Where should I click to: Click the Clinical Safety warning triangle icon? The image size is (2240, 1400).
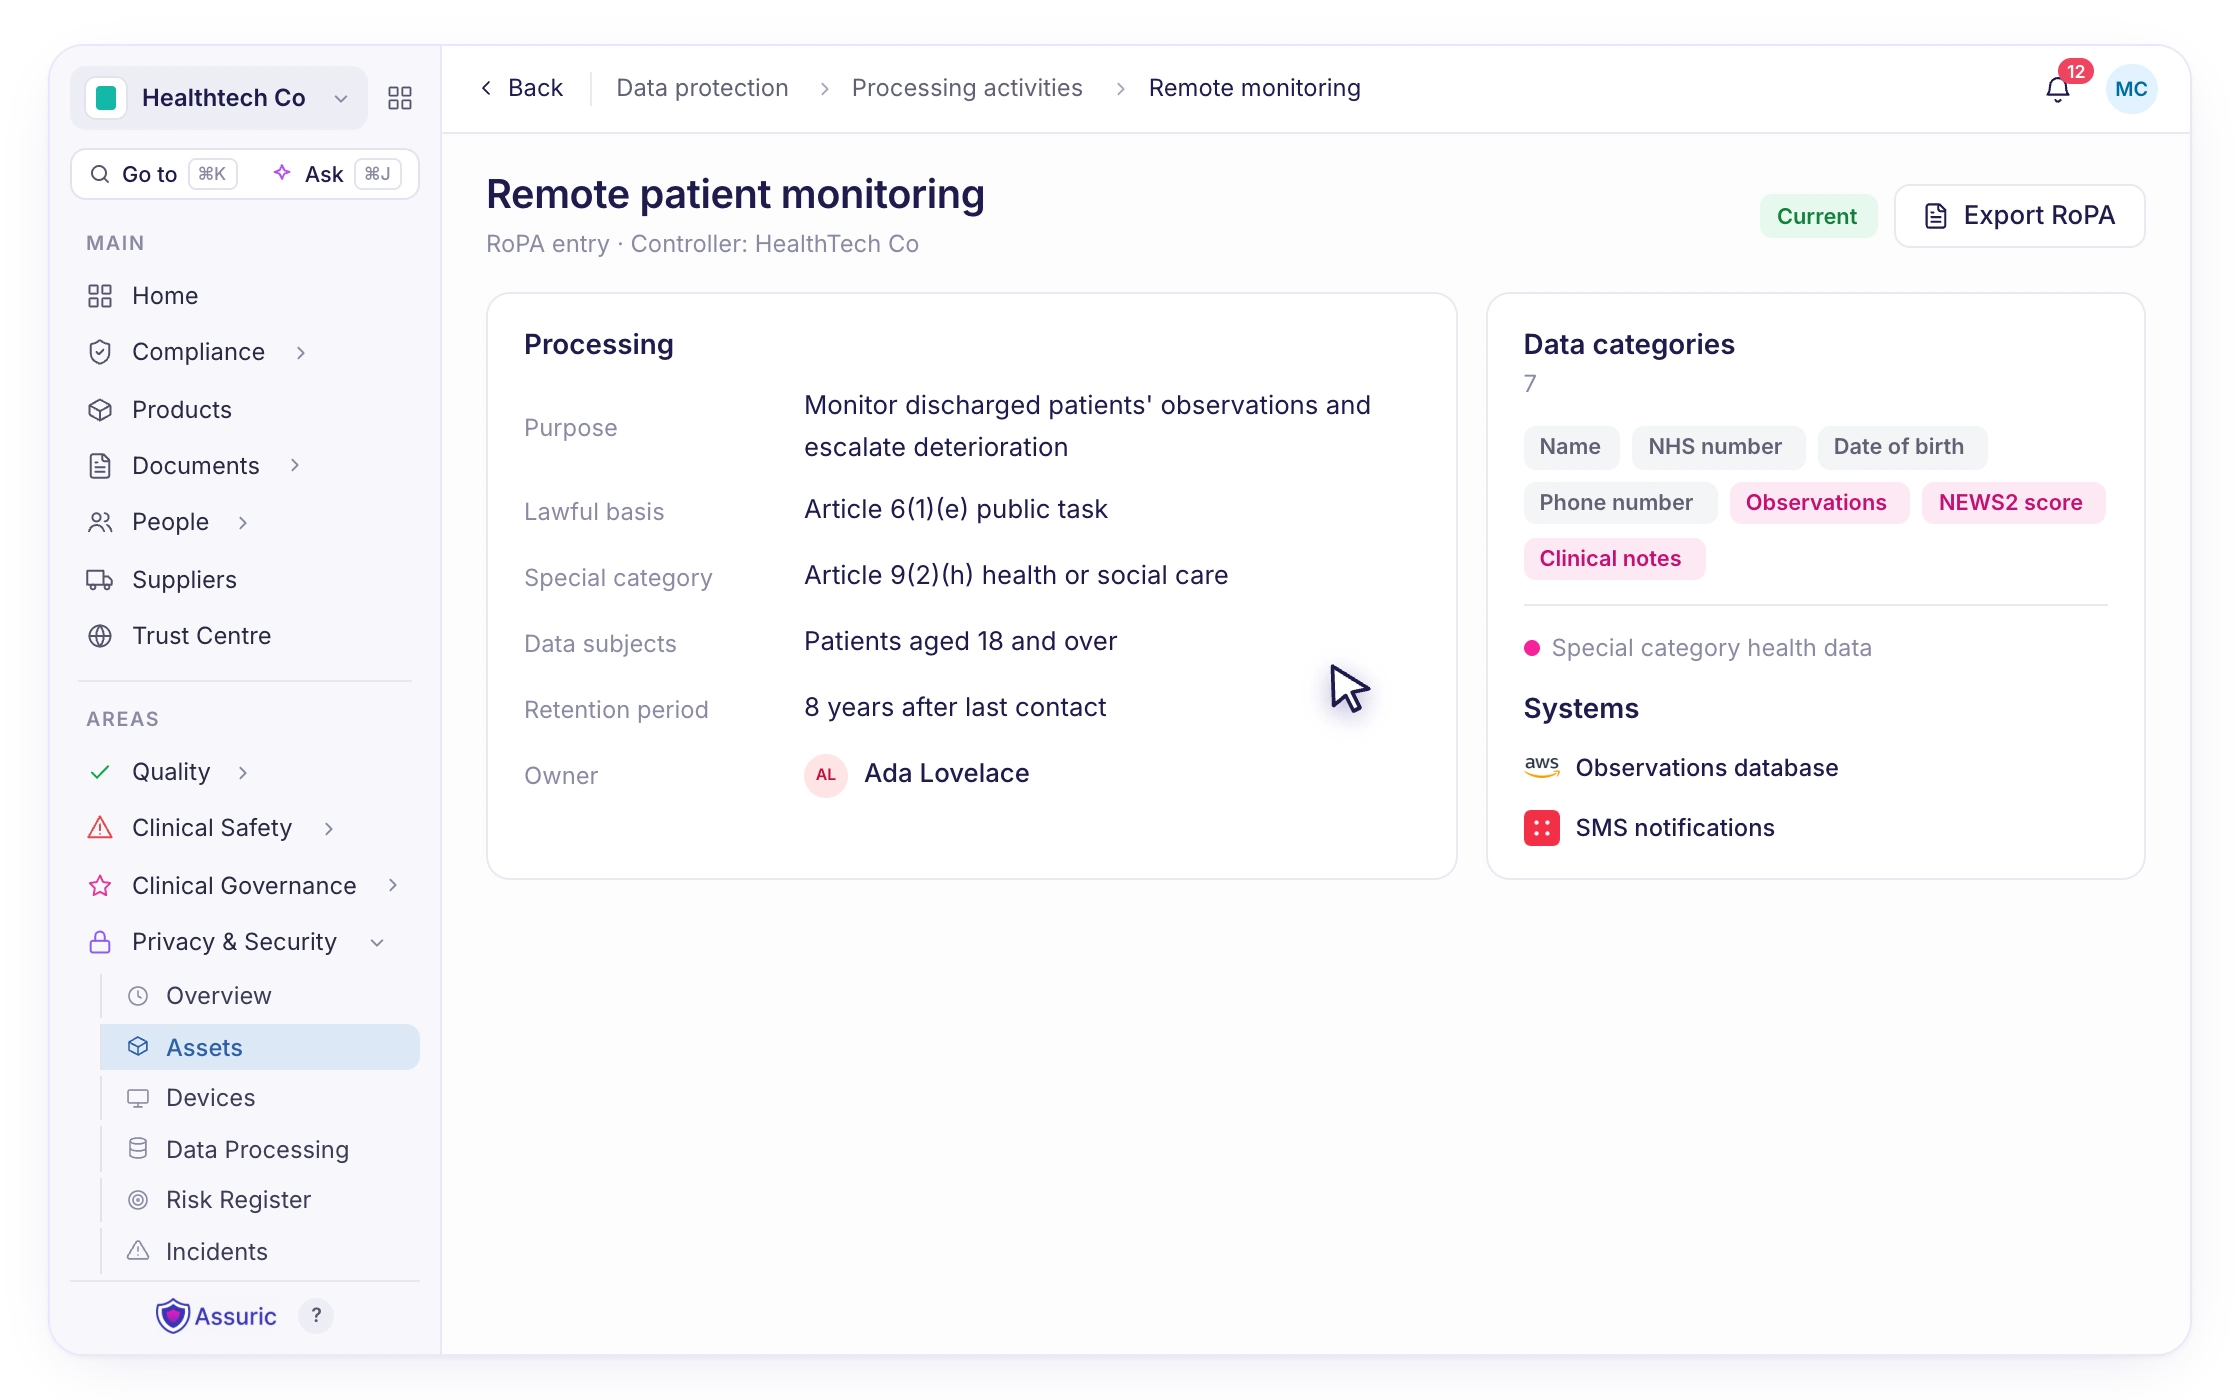coord(100,828)
